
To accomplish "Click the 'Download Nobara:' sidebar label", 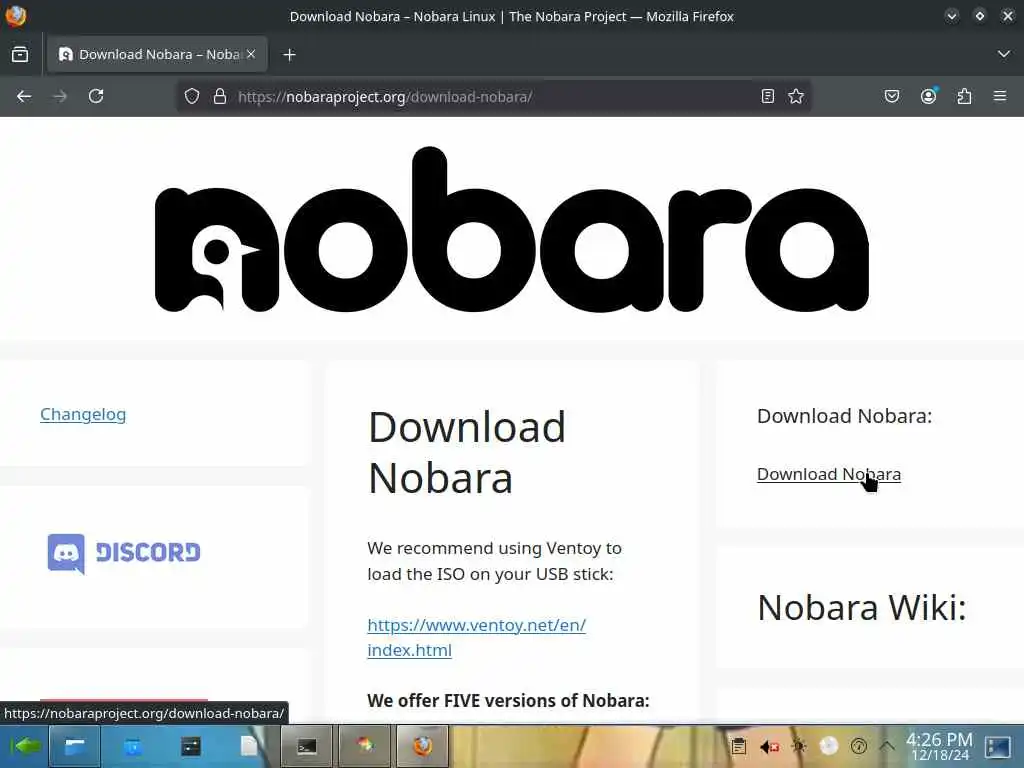I will point(844,416).
